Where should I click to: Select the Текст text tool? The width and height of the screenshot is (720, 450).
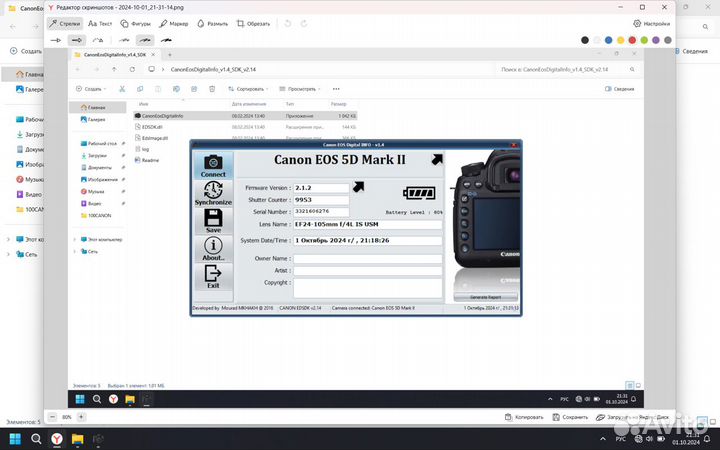pos(100,23)
